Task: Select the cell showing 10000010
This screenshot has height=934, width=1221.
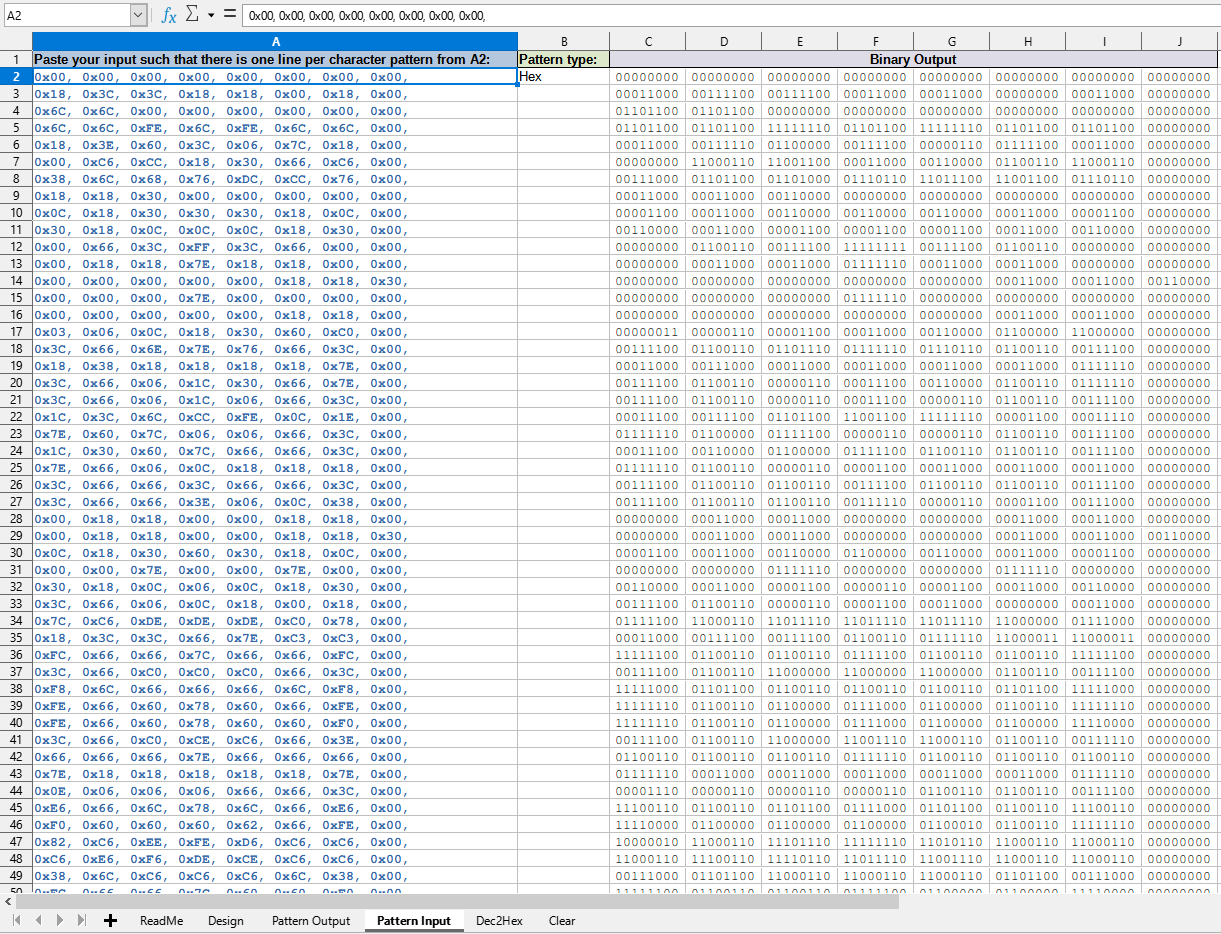Action: (648, 841)
